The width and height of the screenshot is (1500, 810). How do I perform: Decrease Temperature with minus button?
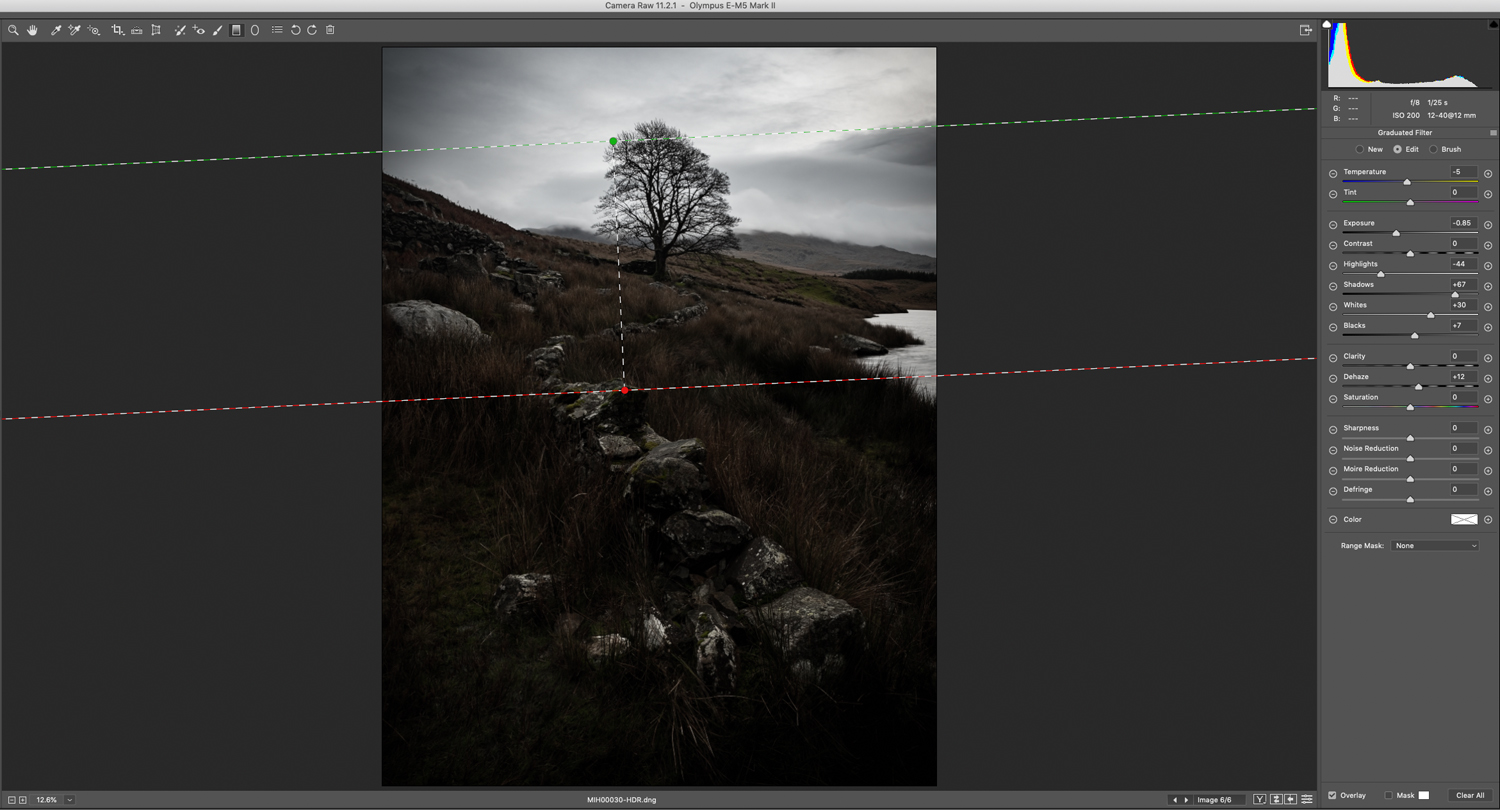coord(1333,174)
